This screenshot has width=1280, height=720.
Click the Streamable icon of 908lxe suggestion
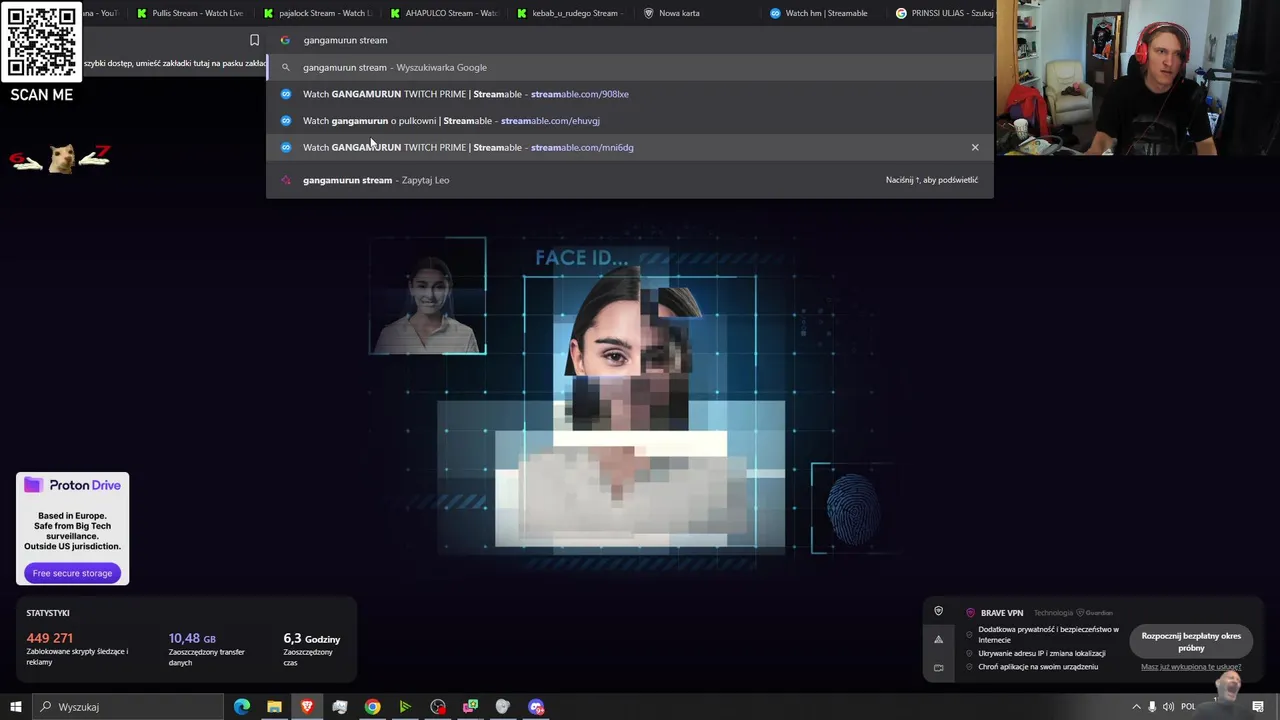(285, 94)
